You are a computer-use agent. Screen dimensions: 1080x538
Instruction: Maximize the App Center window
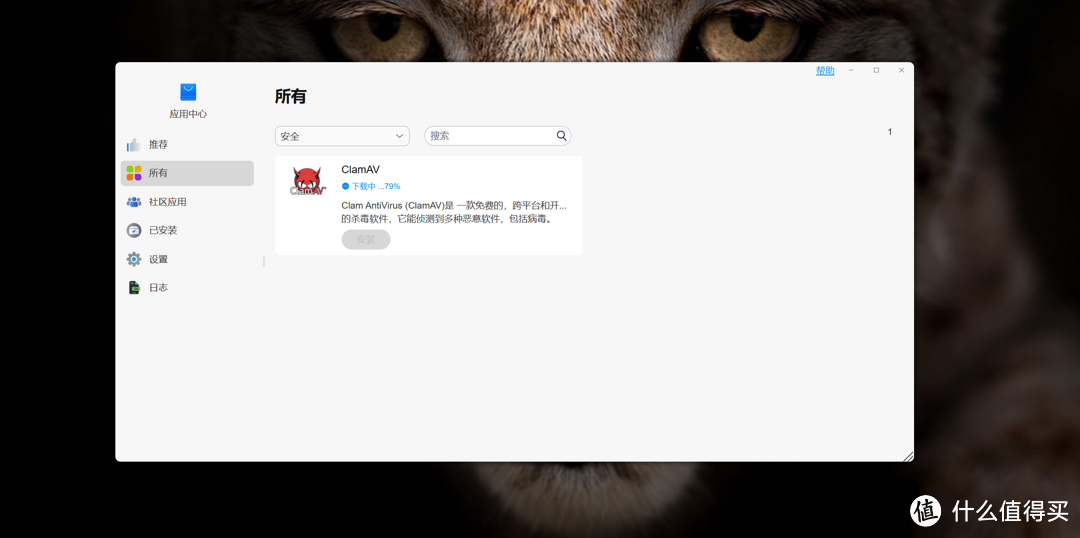tap(876, 70)
